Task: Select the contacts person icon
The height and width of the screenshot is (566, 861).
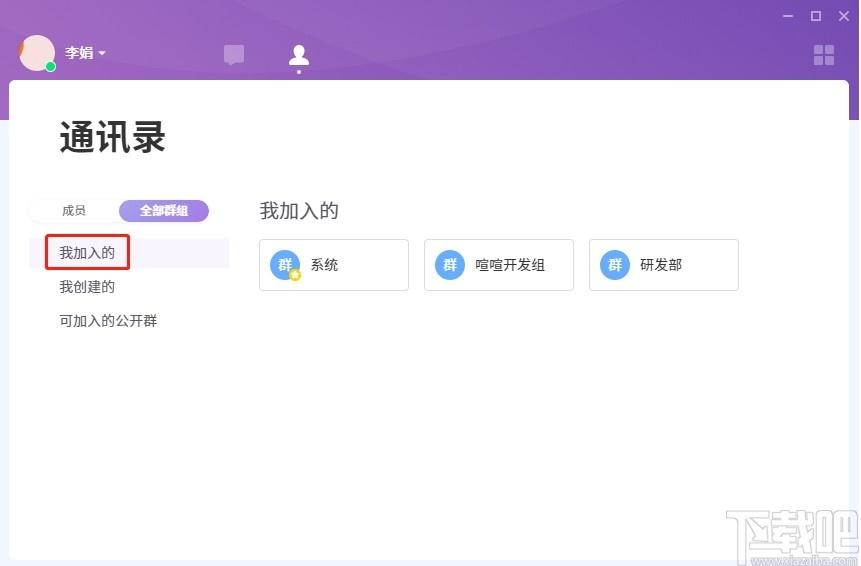Action: pyautogui.click(x=299, y=55)
